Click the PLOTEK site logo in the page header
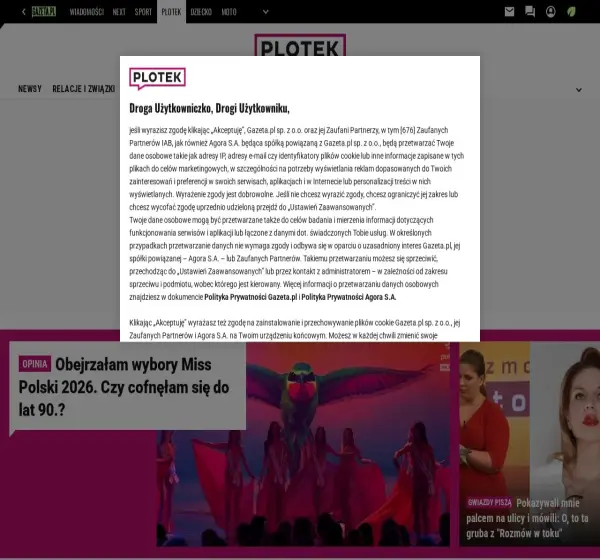 (x=300, y=46)
